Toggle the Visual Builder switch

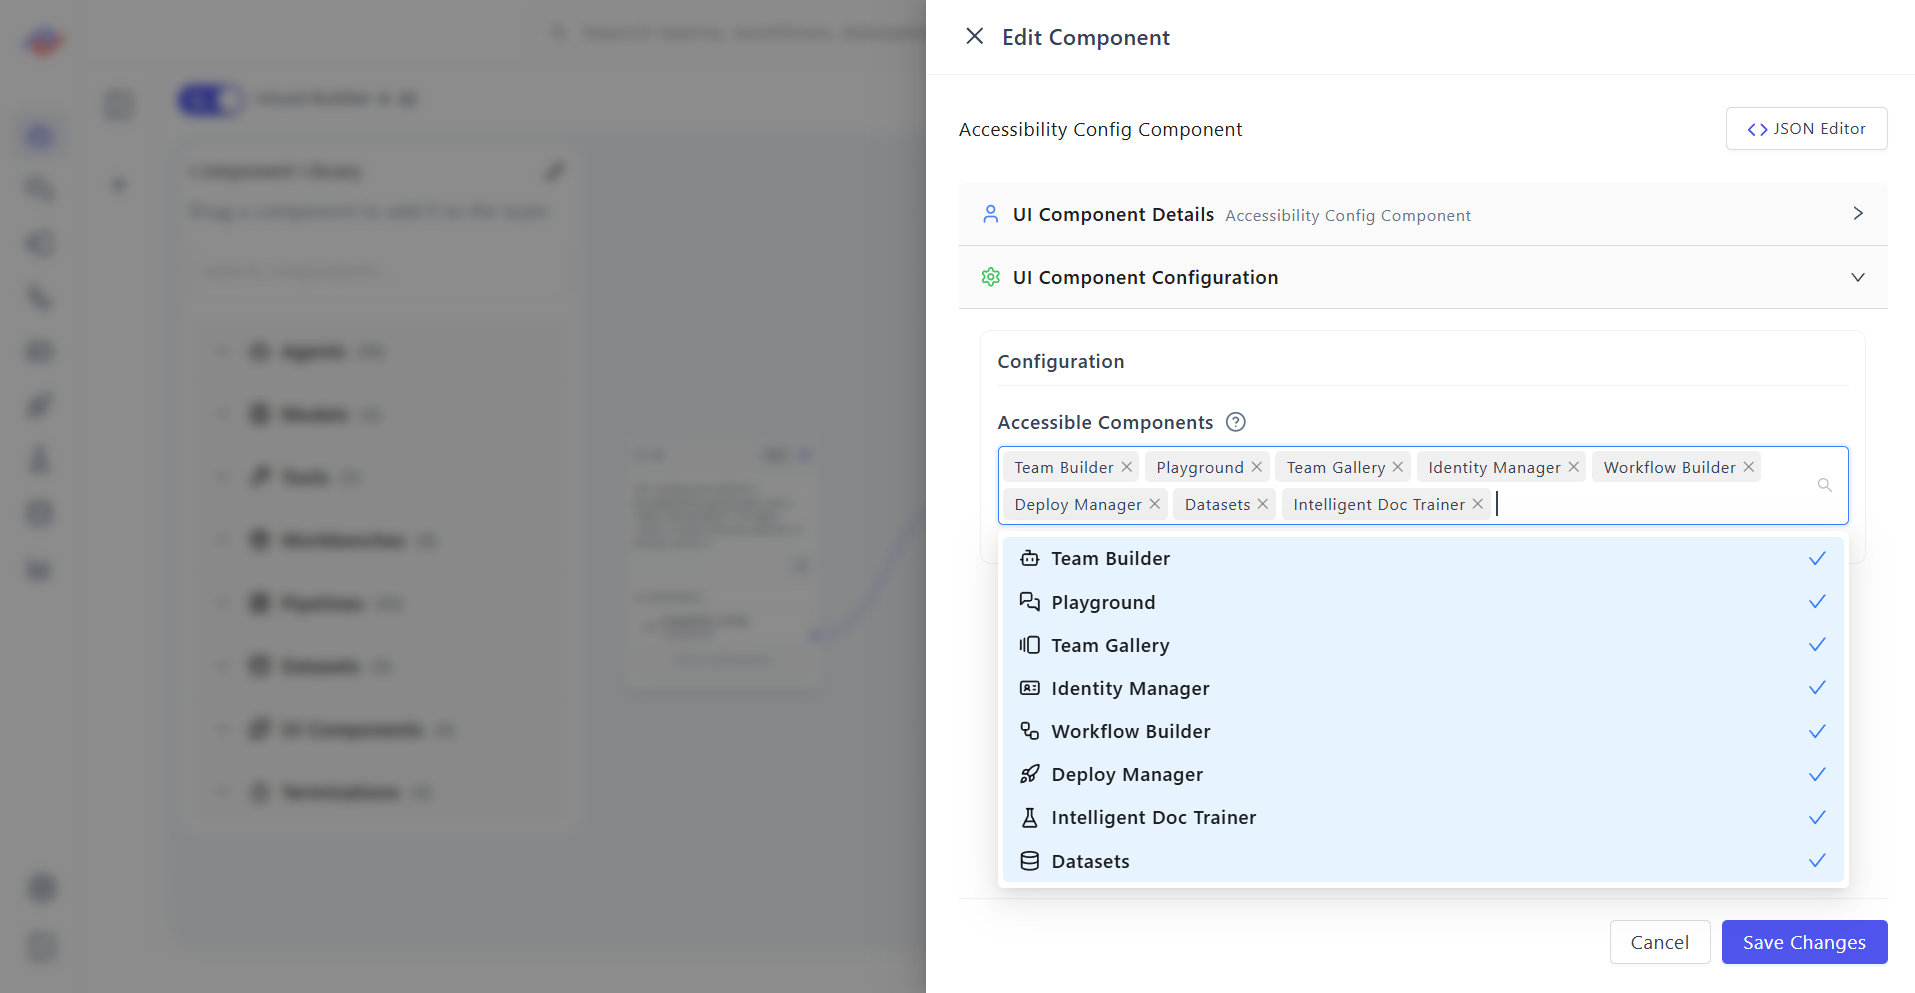click(210, 99)
